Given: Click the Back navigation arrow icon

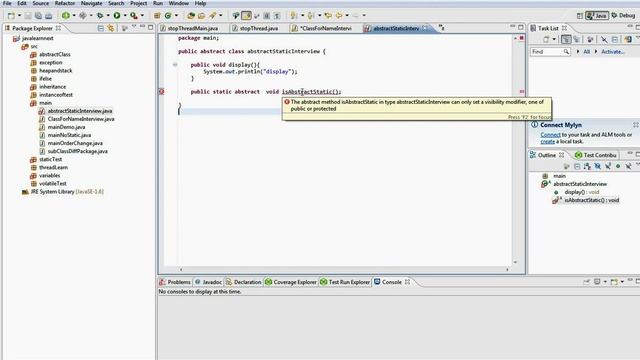Looking at the screenshot, I should coord(338,16).
